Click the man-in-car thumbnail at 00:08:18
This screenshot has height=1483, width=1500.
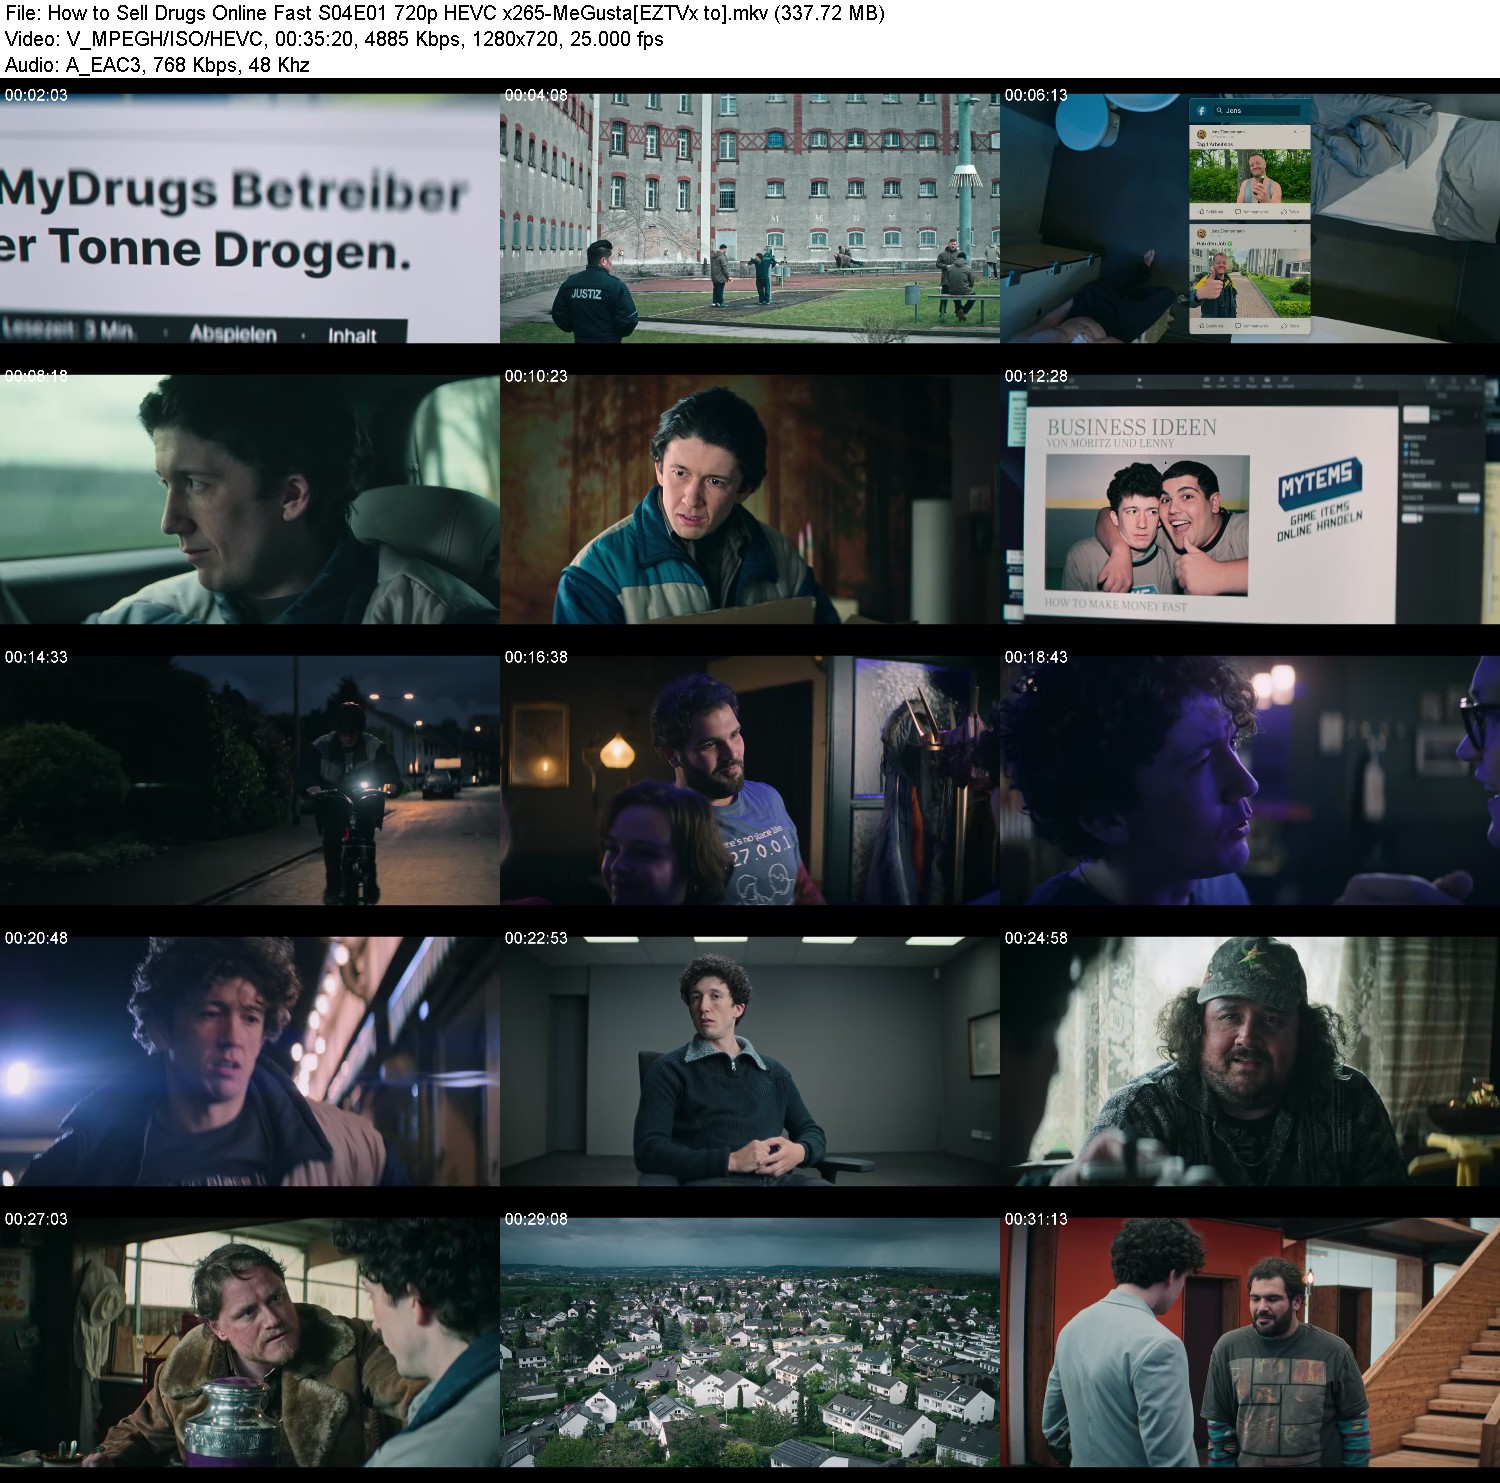(250, 499)
